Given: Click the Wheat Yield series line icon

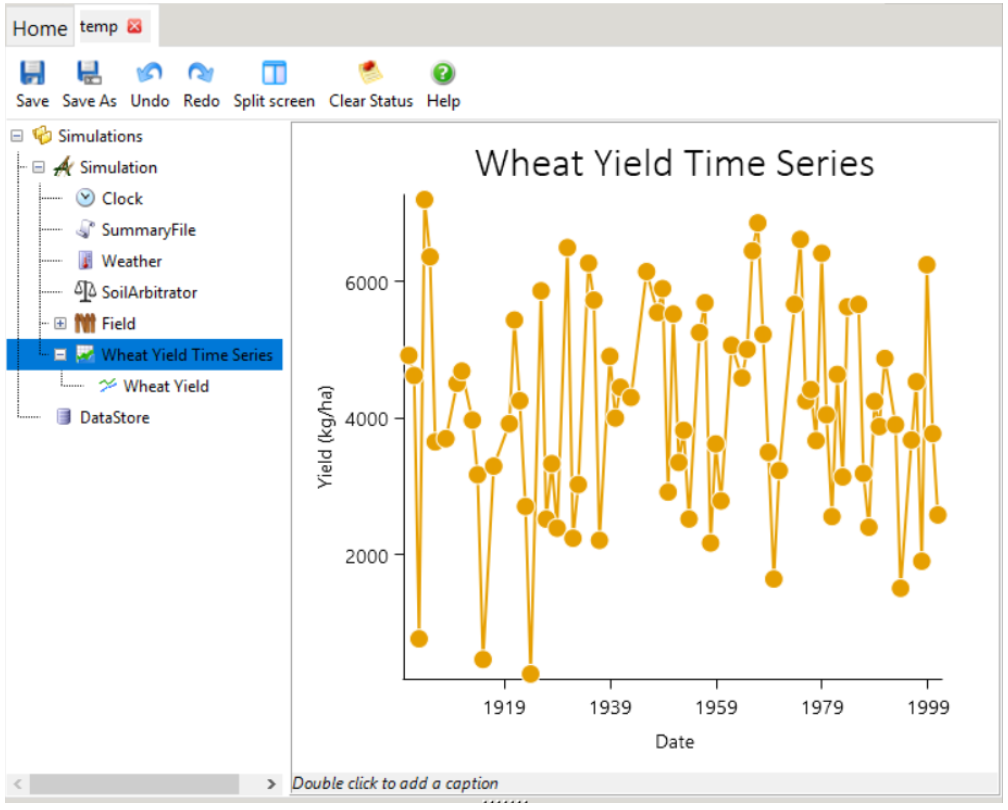Looking at the screenshot, I should pos(107,386).
